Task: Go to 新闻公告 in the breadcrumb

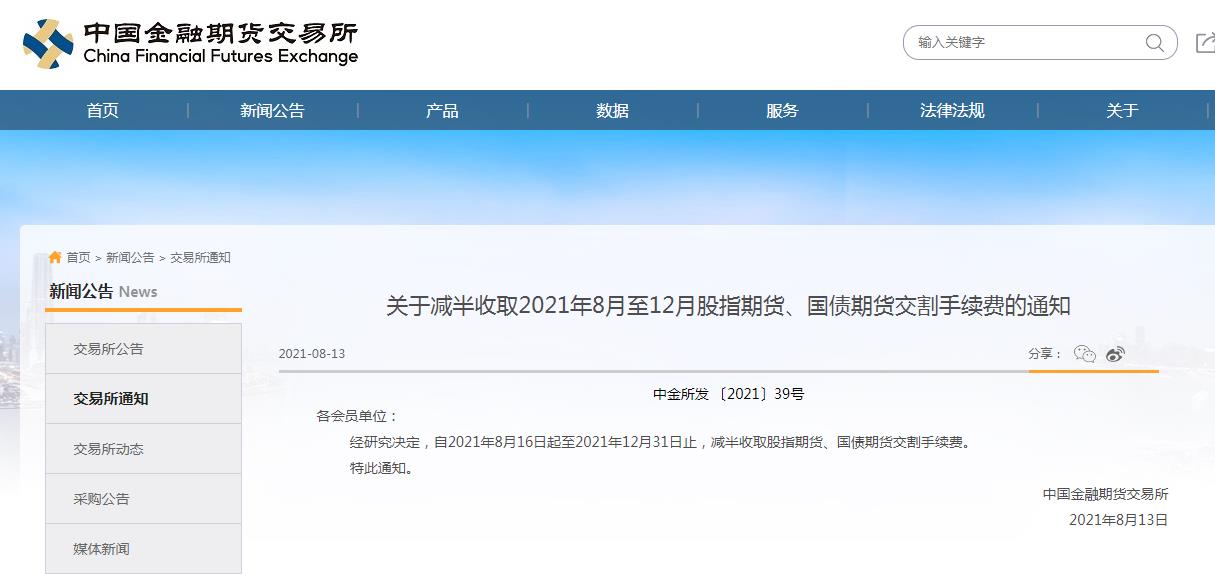Action: [130, 258]
